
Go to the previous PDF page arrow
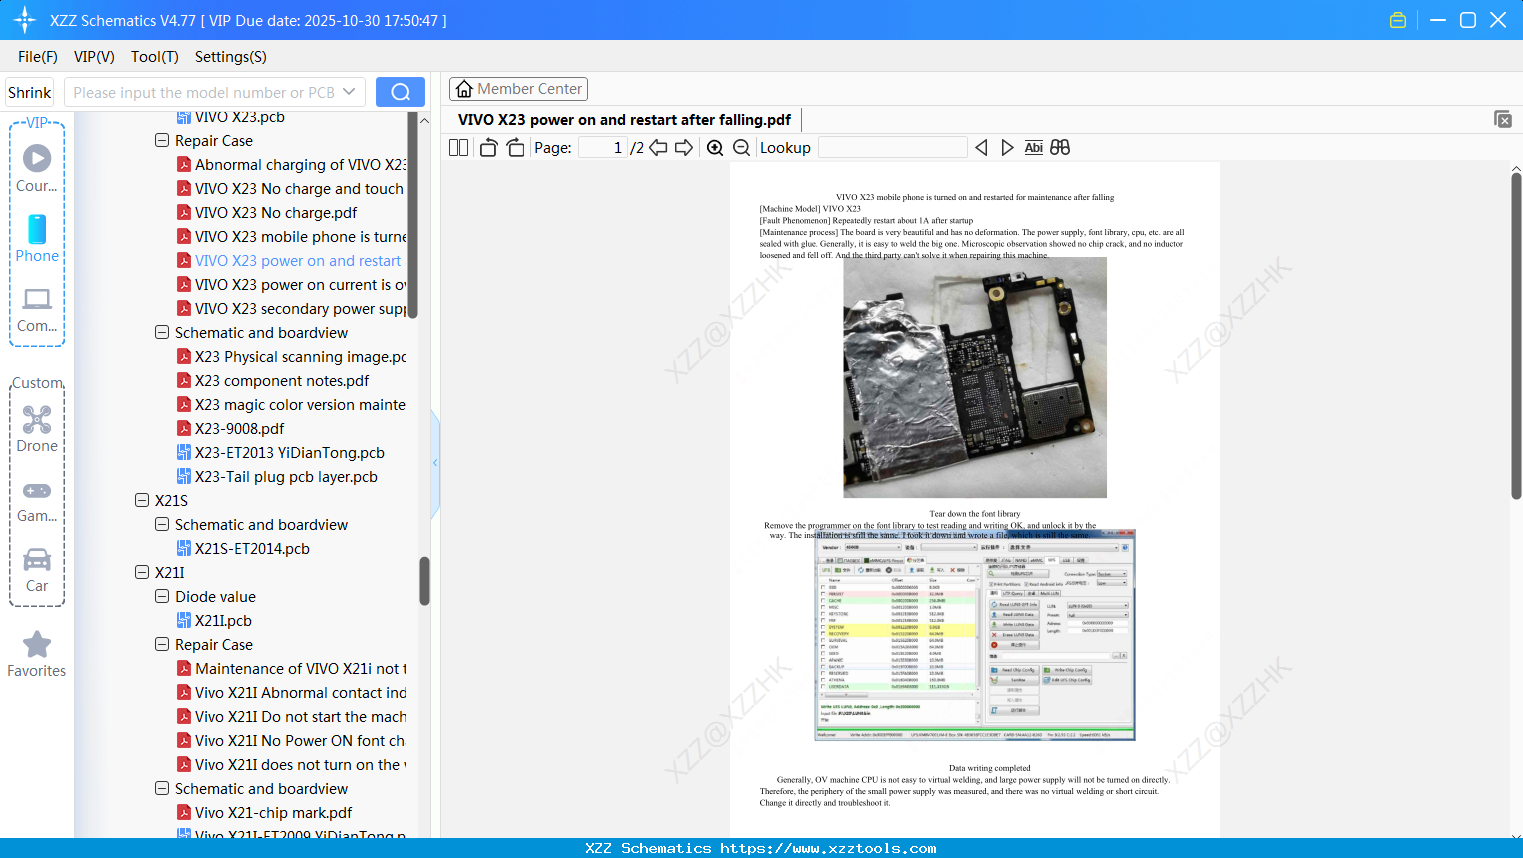coord(658,148)
